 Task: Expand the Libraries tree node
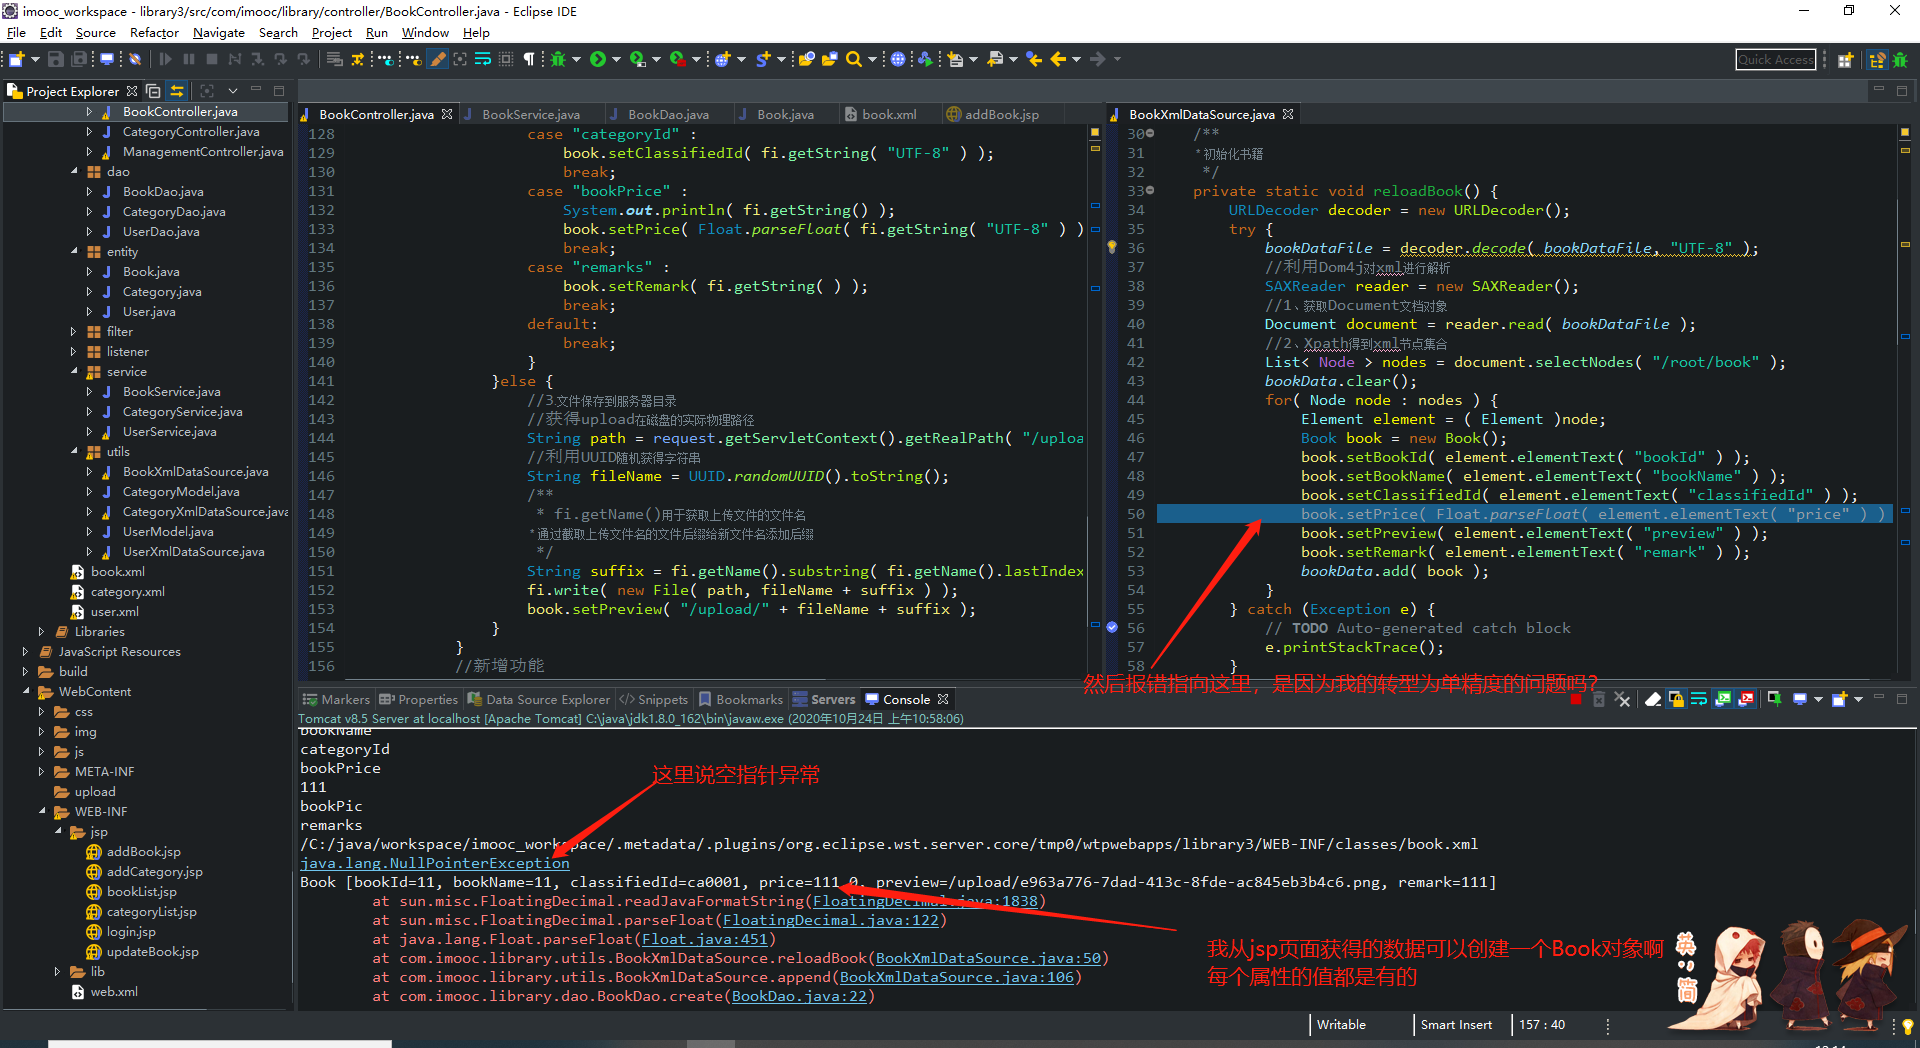41,632
